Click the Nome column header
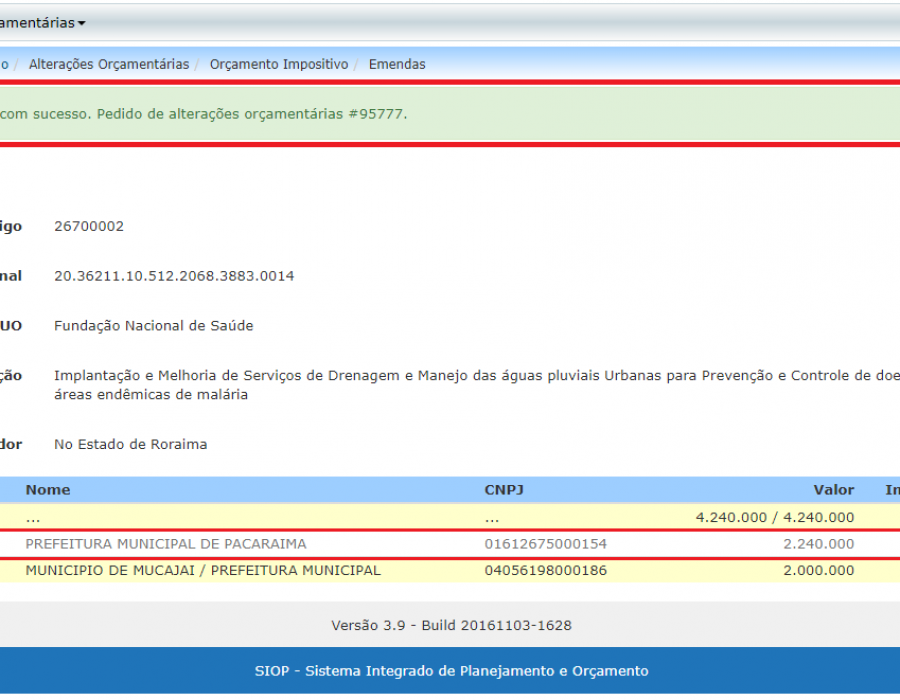This screenshot has height=700, width=900. pos(48,490)
